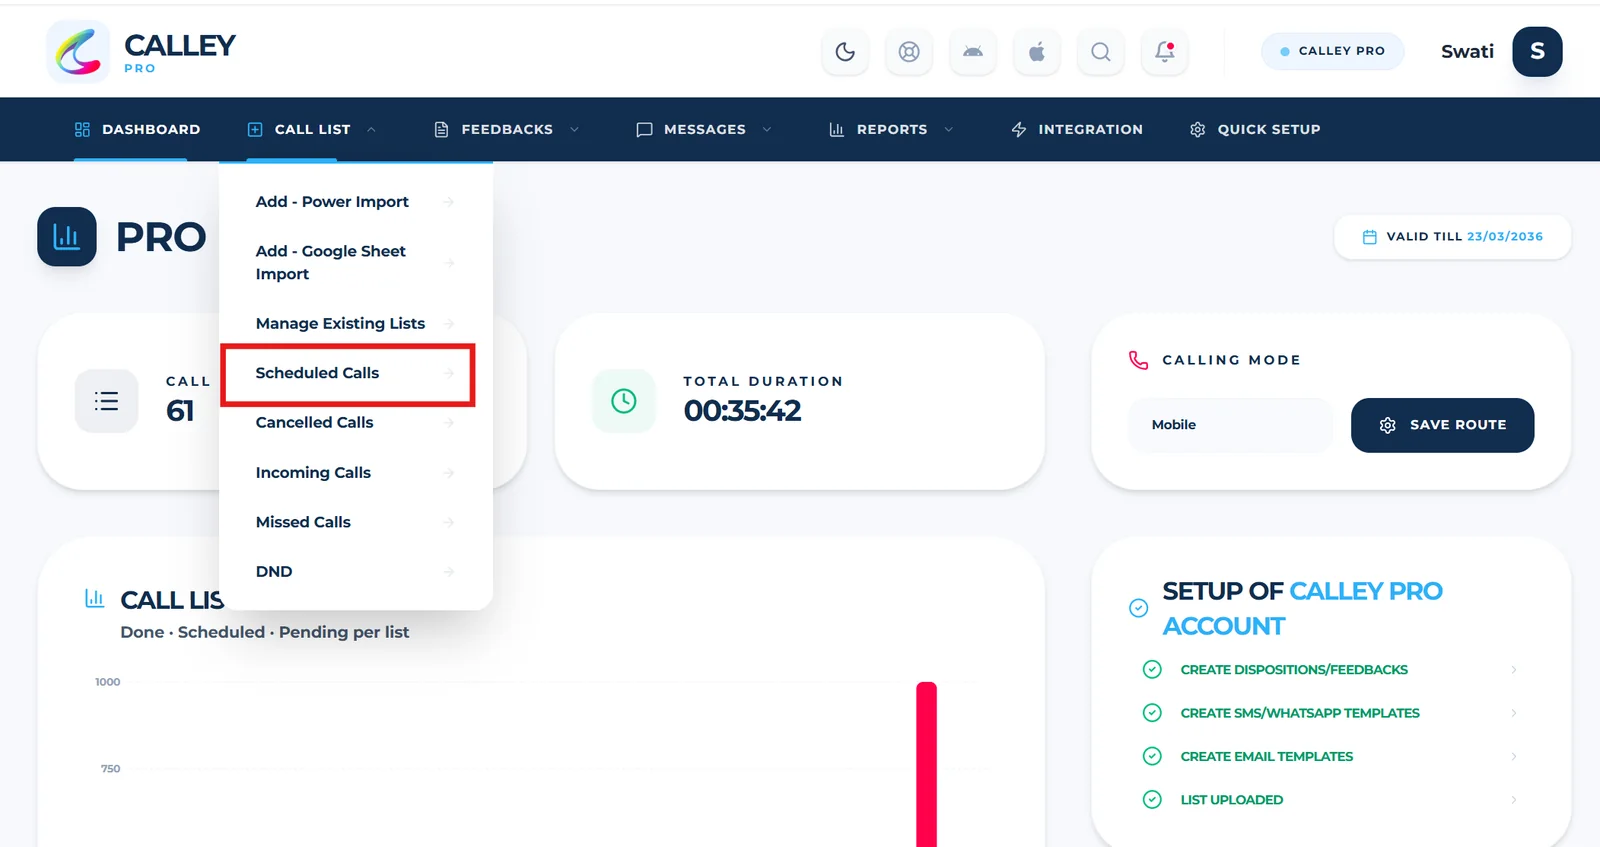This screenshot has width=1600, height=847.
Task: Click the Save Route button
Action: [1442, 425]
